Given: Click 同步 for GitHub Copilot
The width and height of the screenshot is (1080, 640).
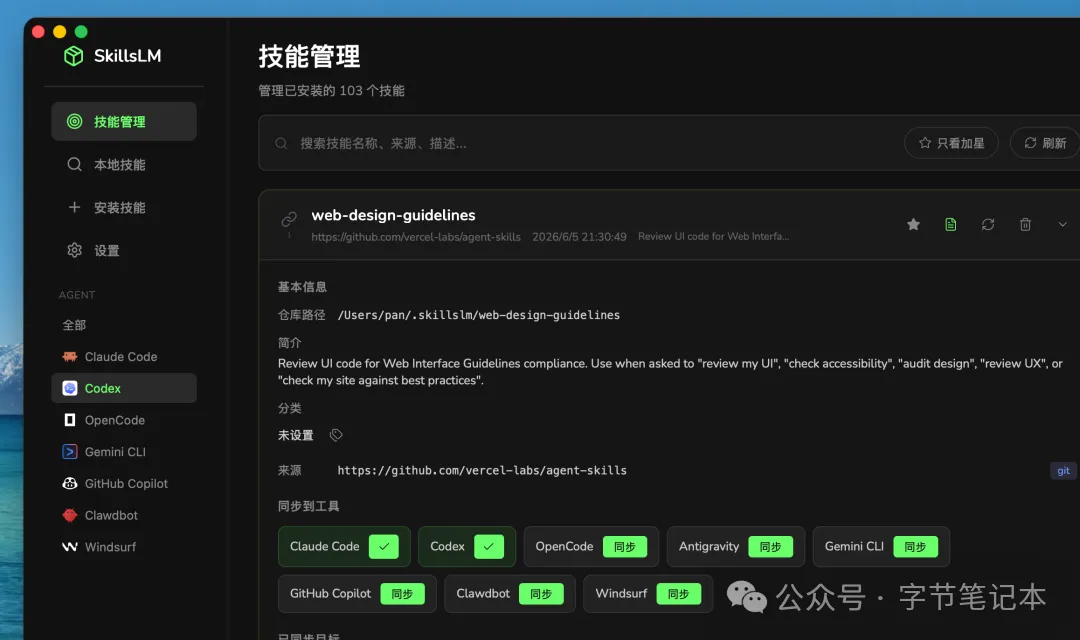Looking at the screenshot, I should (x=402, y=594).
